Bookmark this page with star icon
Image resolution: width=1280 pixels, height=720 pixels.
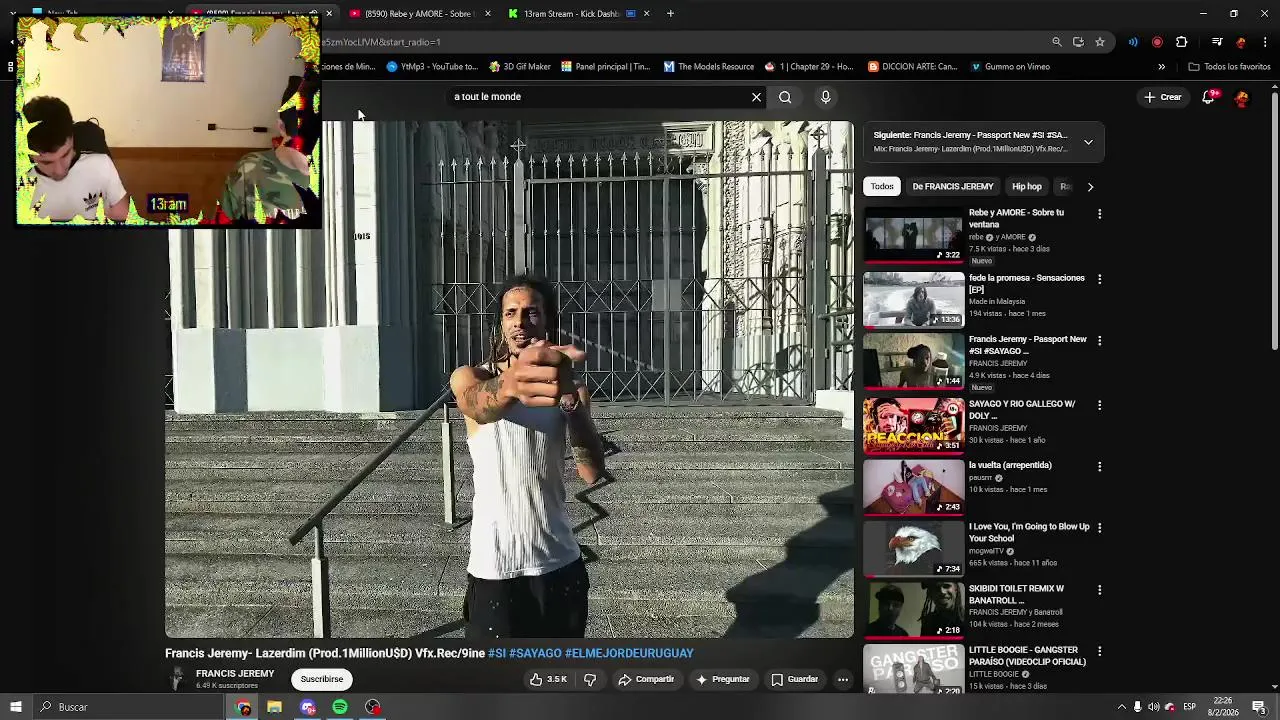pyautogui.click(x=1100, y=42)
